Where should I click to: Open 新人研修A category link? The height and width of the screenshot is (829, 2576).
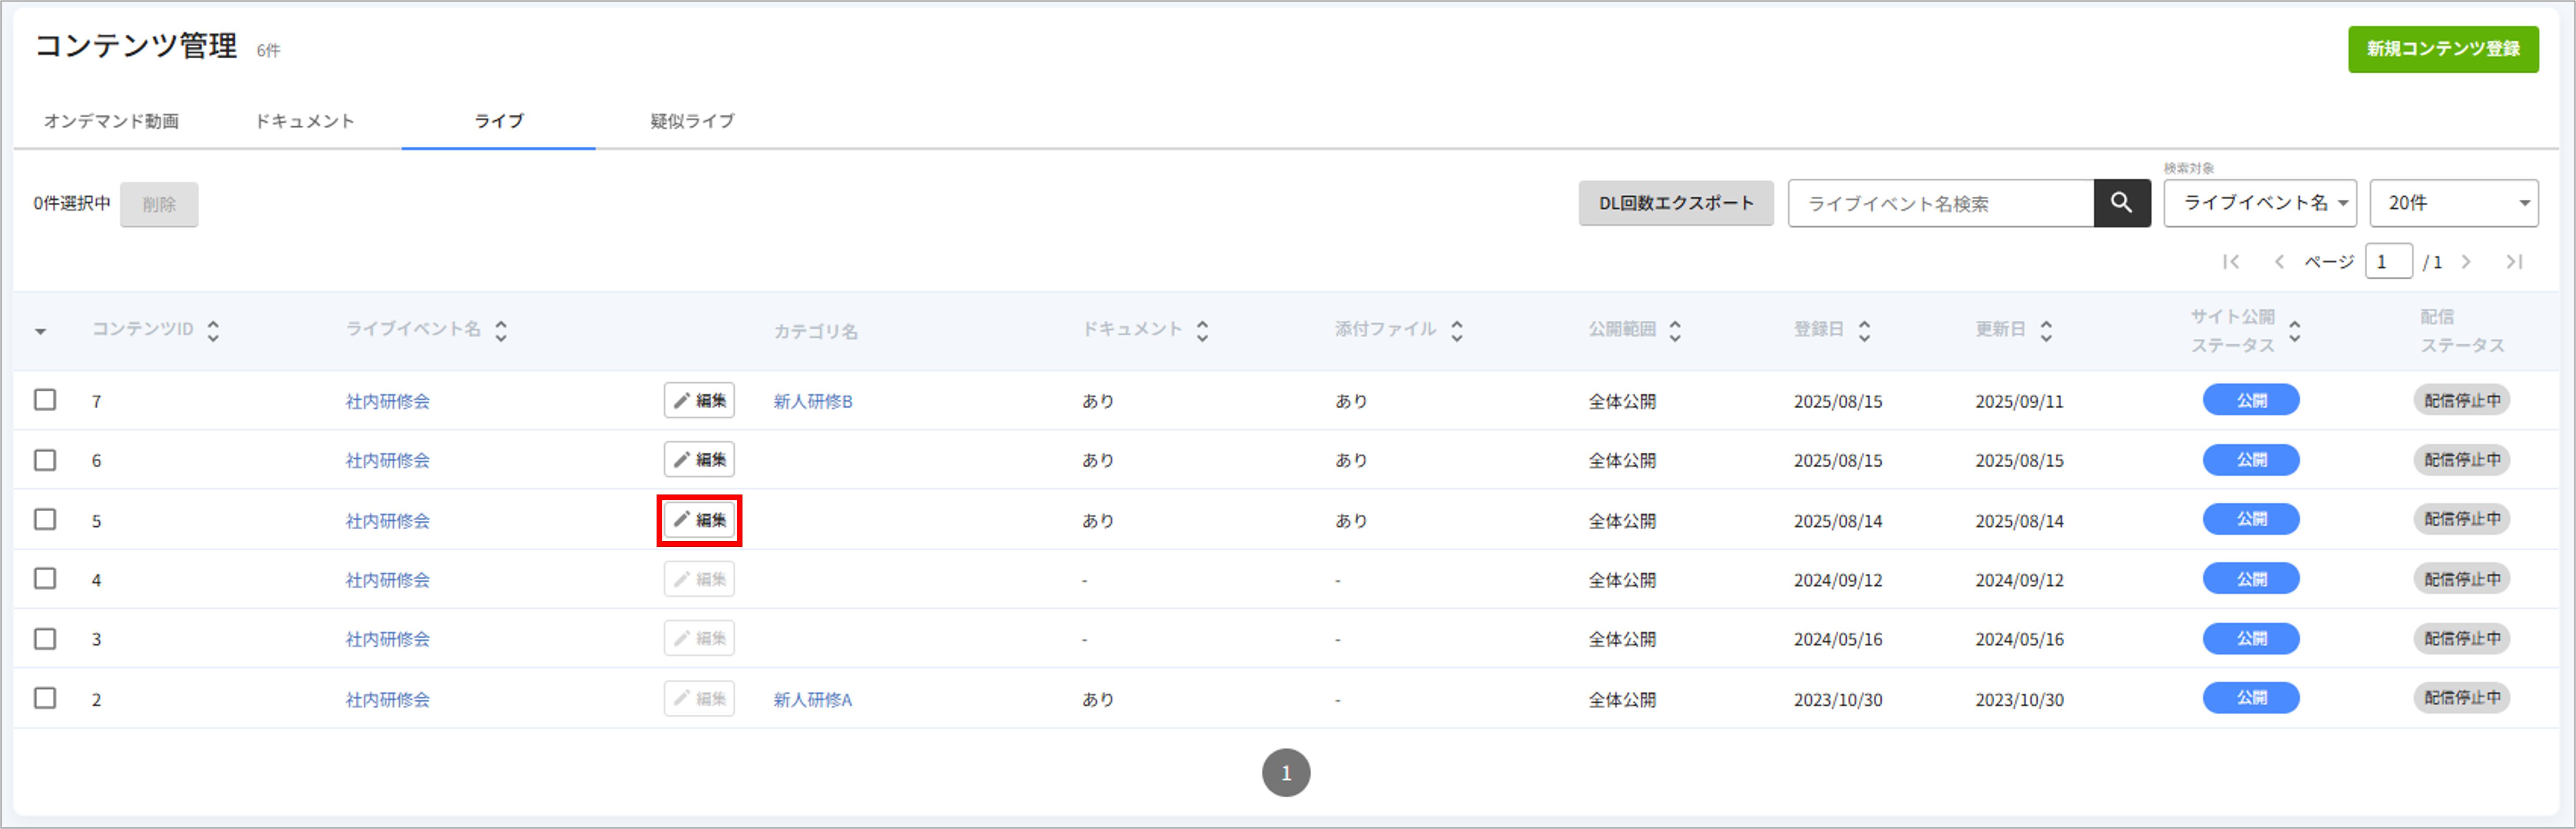click(x=813, y=699)
